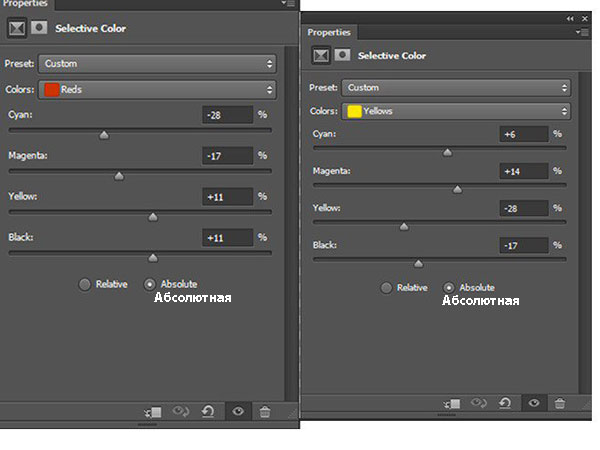Screen dimensions: 600x450
Task: Click the layer mask icon in Reds panel
Action: 39,28
